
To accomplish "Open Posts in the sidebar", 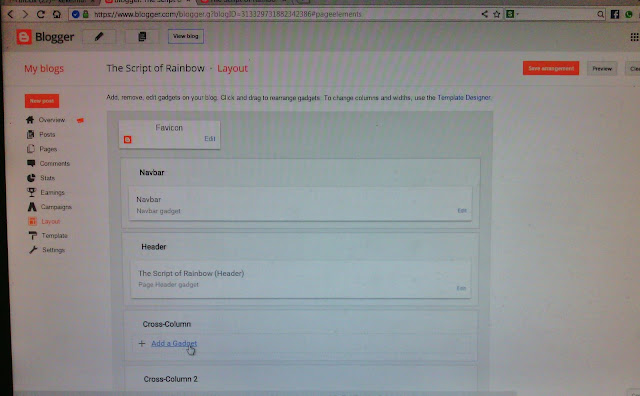I will point(47,134).
